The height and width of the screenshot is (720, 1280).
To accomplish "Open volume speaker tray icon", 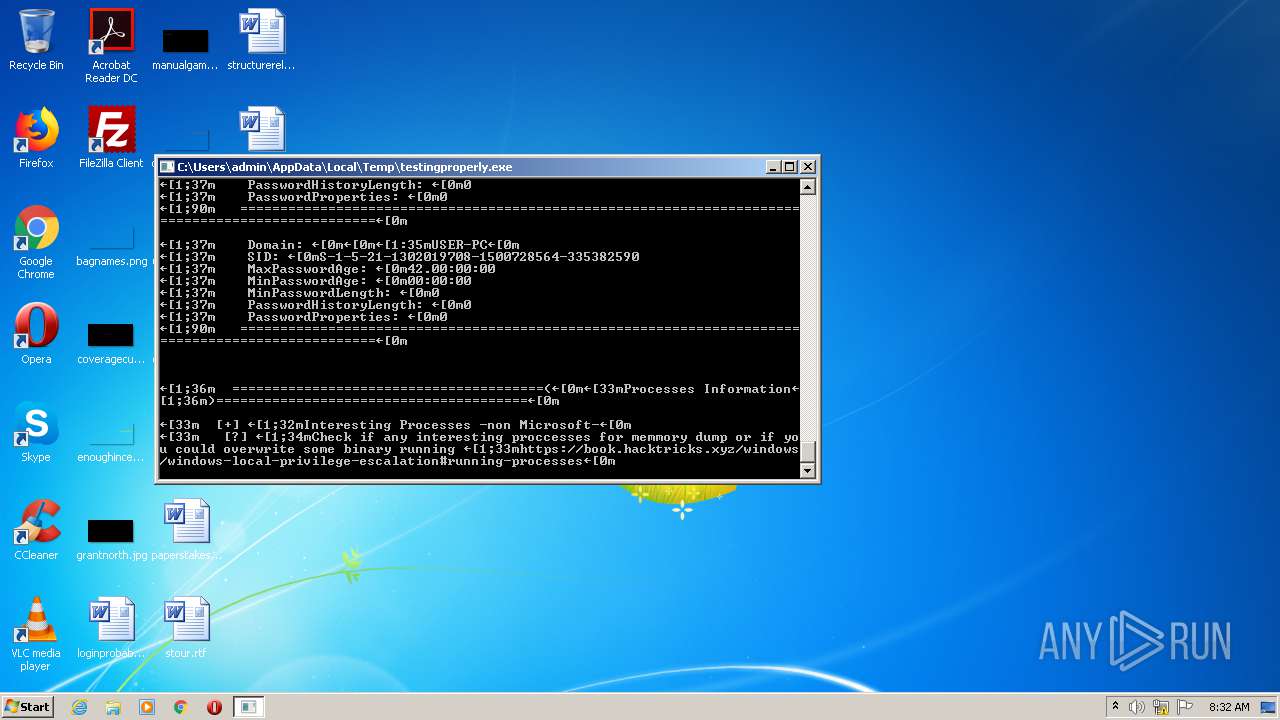I will 1137,707.
